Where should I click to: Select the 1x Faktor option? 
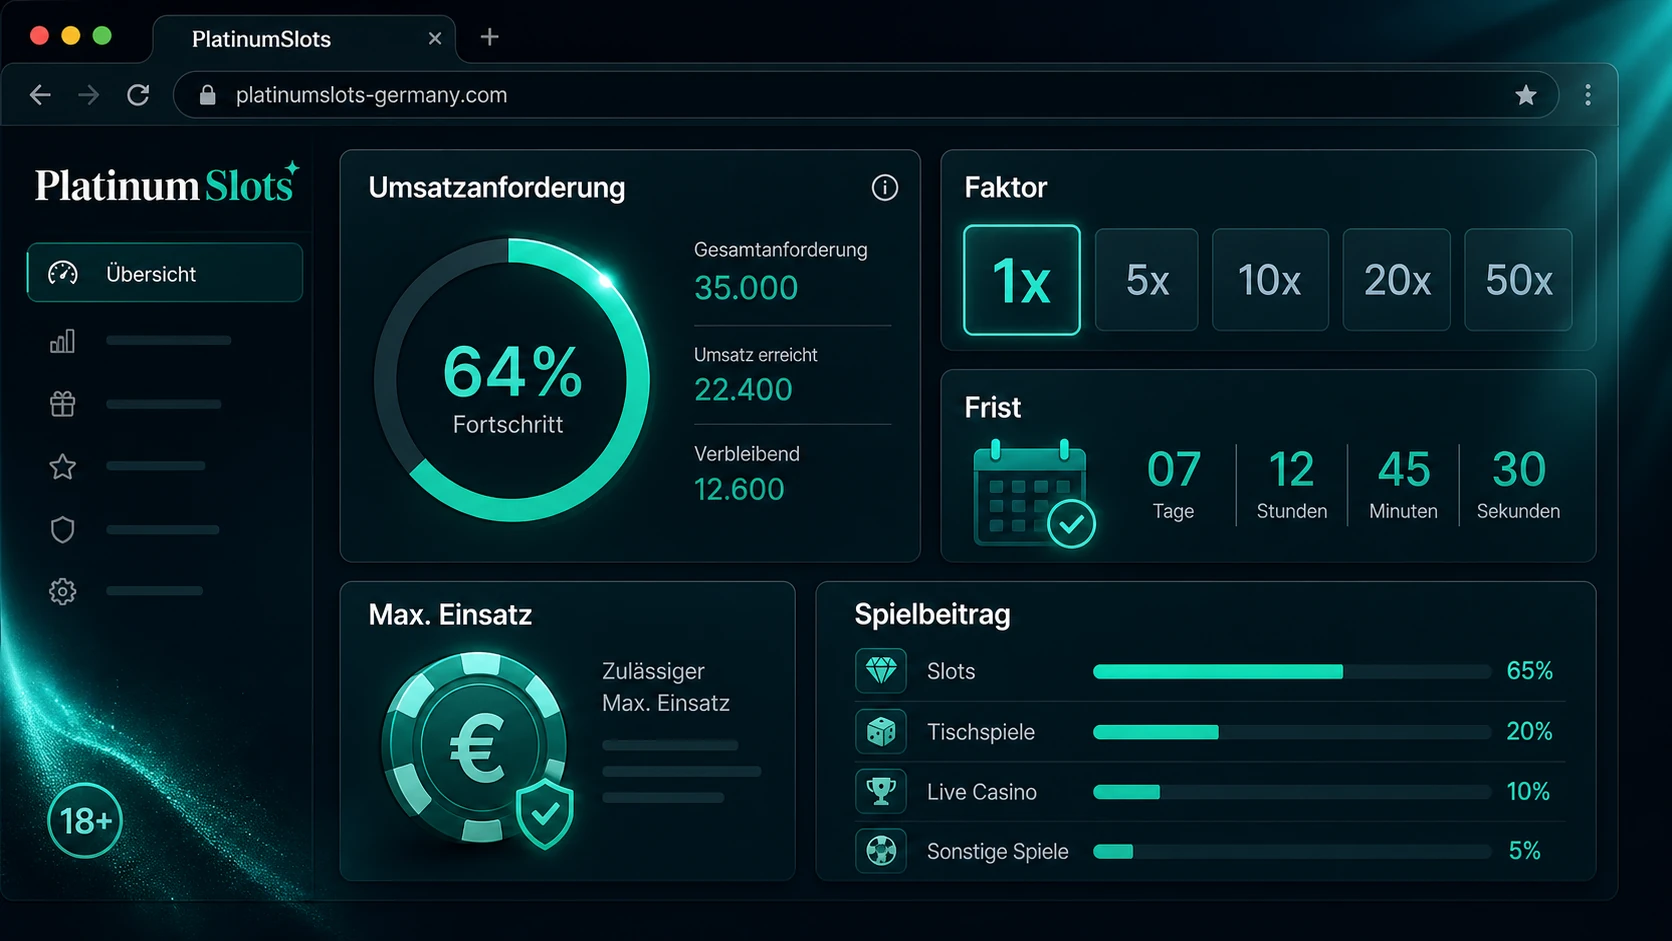coord(1021,280)
